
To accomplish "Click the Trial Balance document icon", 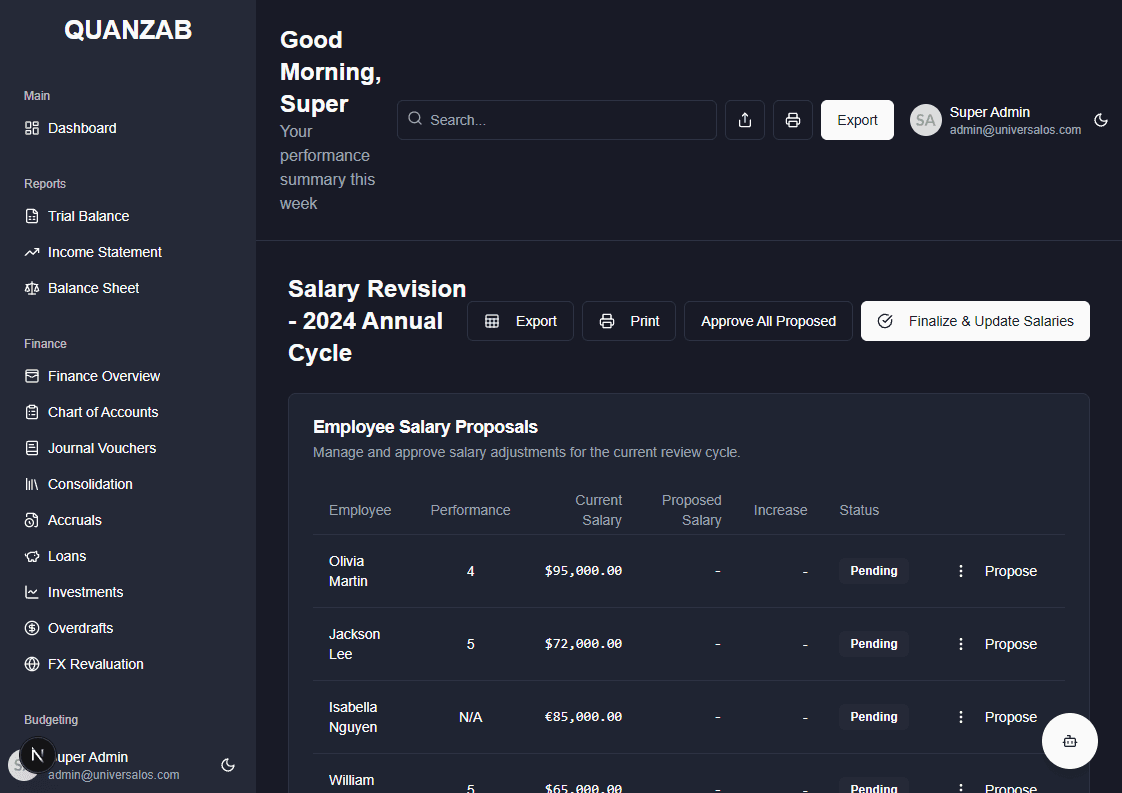I will click(31, 216).
